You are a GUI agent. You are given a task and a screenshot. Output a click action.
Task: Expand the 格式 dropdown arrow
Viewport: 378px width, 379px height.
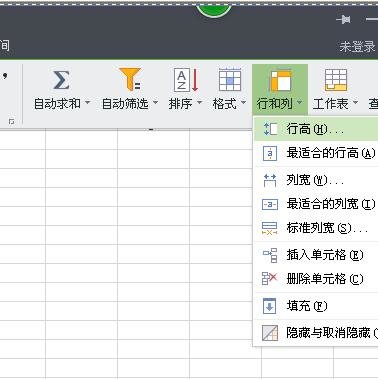click(243, 103)
